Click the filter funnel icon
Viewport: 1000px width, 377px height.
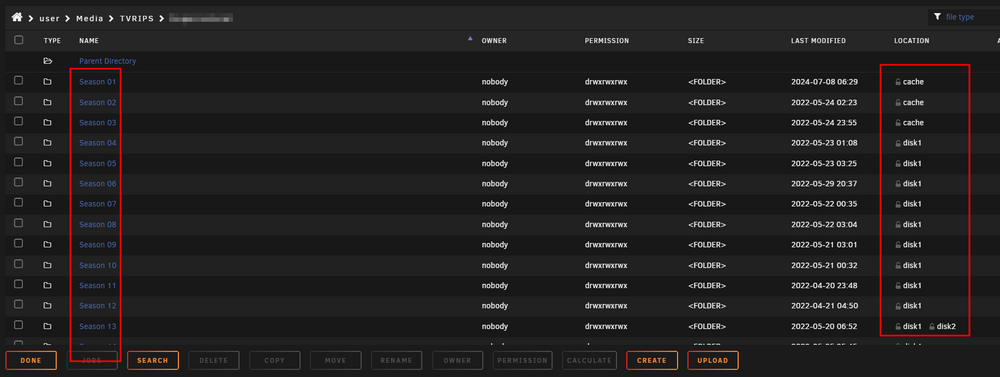[x=937, y=17]
